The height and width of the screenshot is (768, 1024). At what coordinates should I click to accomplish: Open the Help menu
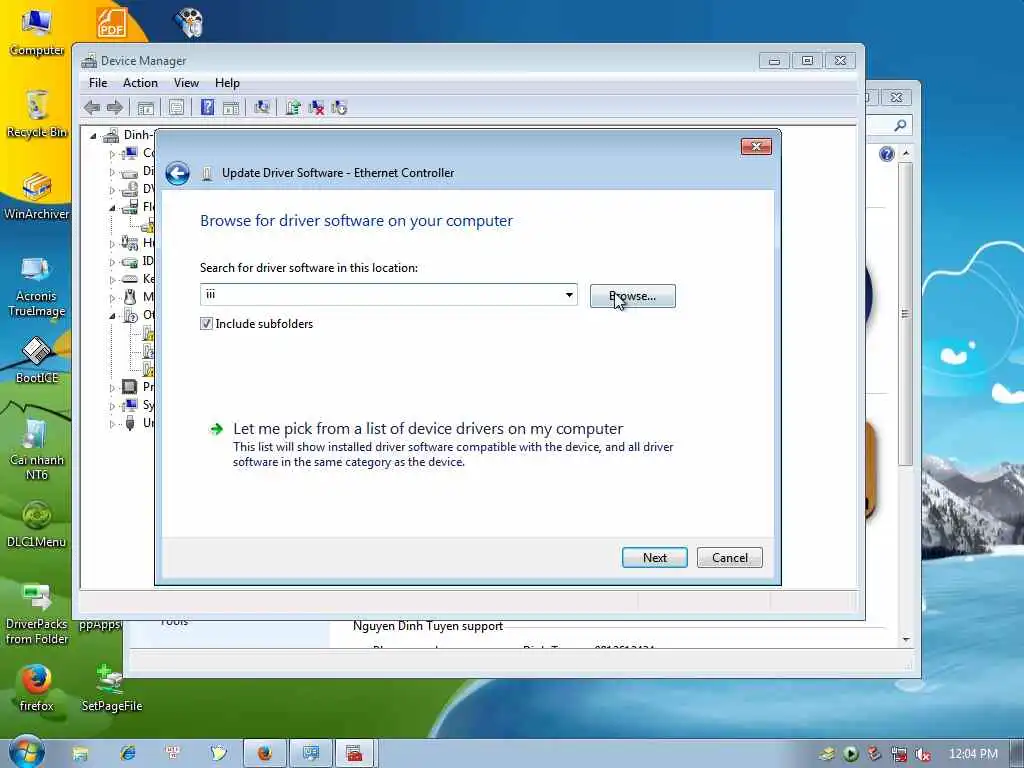click(x=227, y=83)
